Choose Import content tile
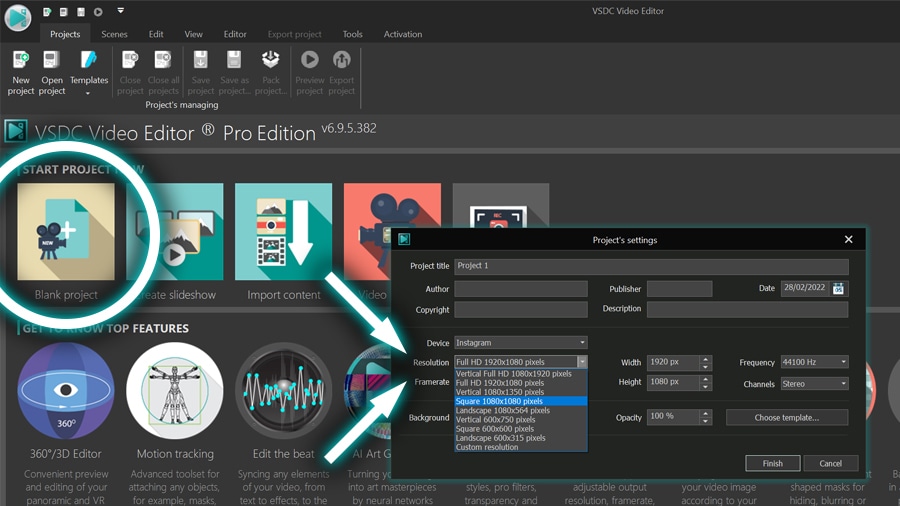The height and width of the screenshot is (506, 900). [x=284, y=232]
